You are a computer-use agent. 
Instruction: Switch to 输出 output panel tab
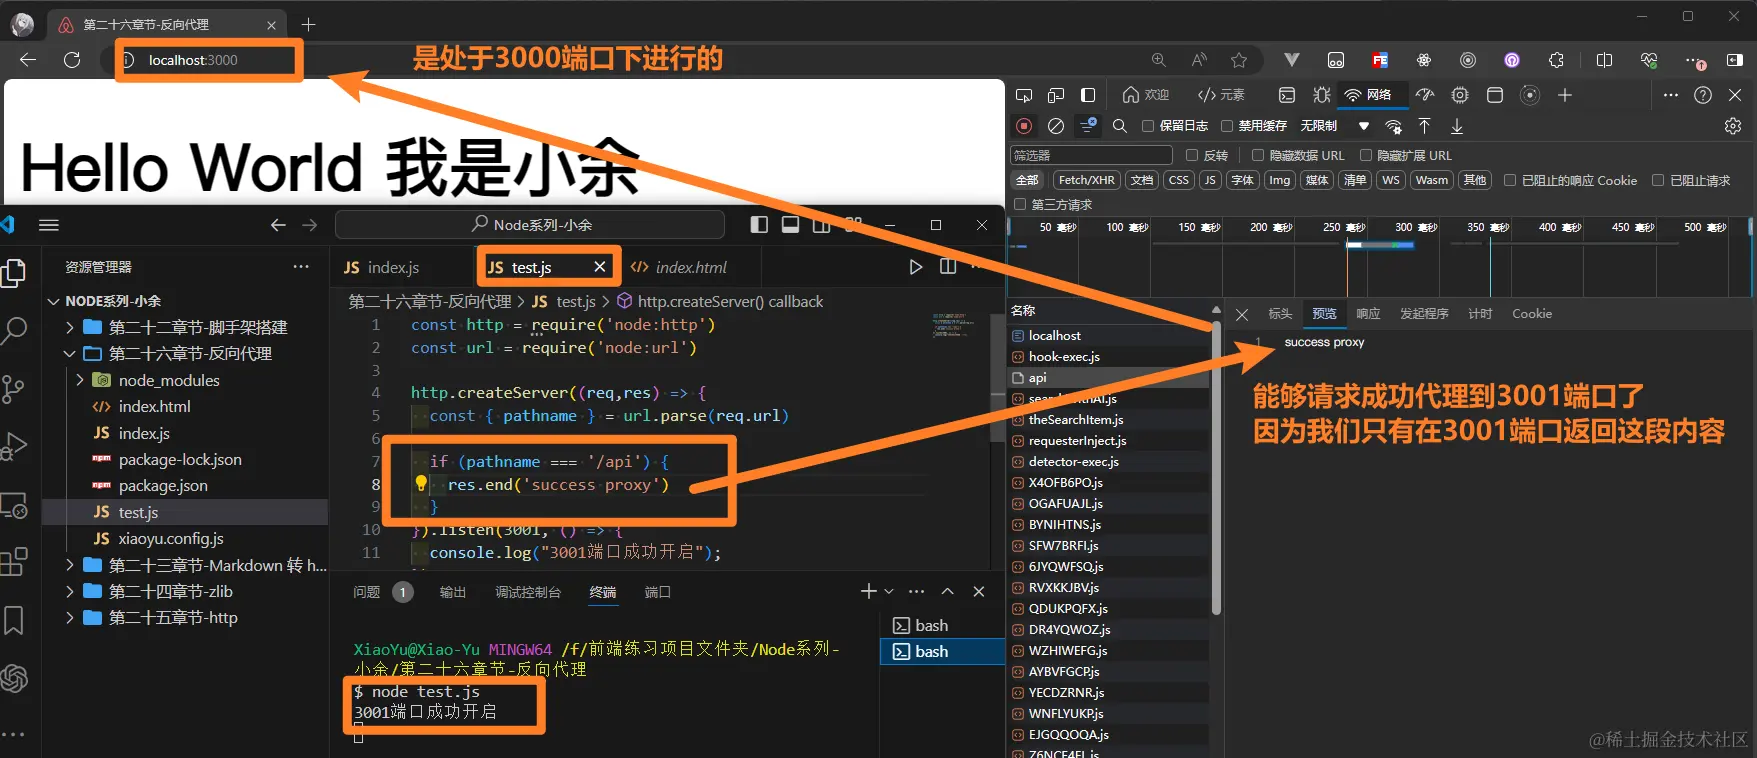point(453,592)
